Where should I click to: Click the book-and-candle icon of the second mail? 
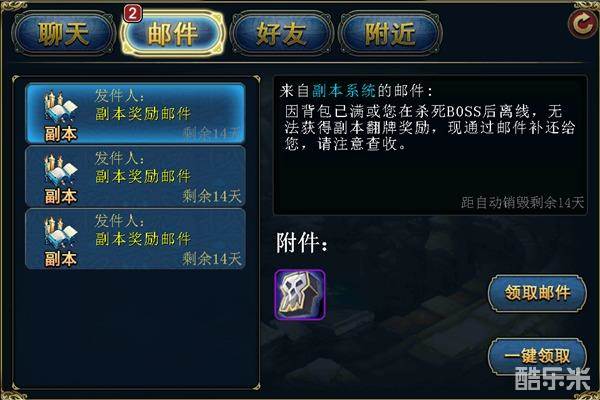pos(61,170)
